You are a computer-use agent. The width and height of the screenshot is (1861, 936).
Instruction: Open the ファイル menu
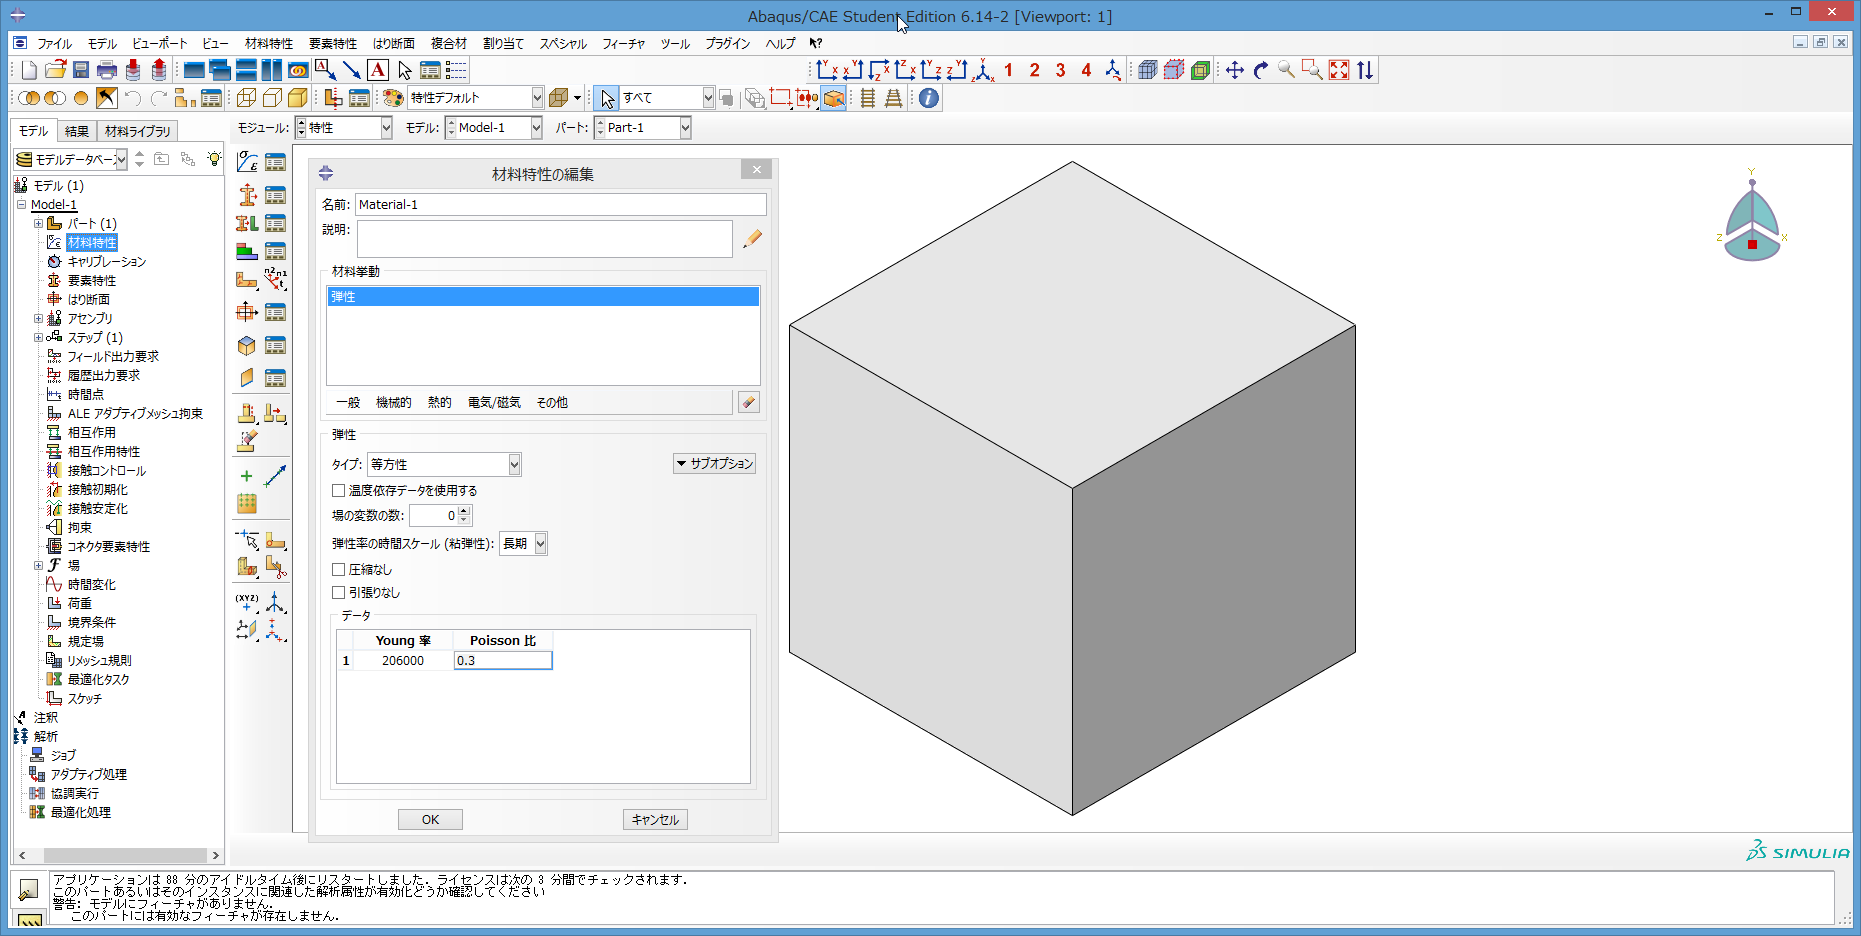tap(54, 44)
